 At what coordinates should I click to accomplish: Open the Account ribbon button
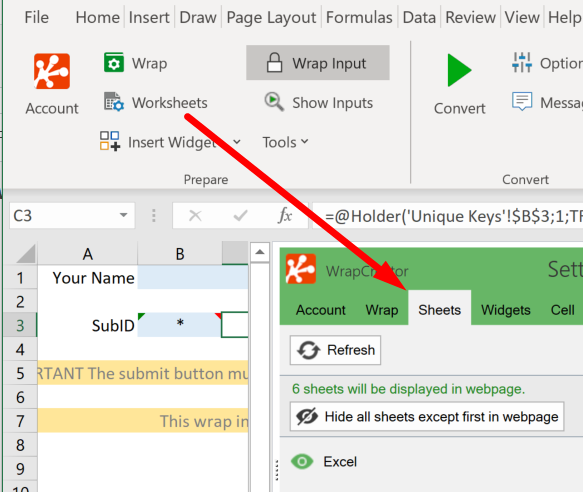[x=52, y=84]
